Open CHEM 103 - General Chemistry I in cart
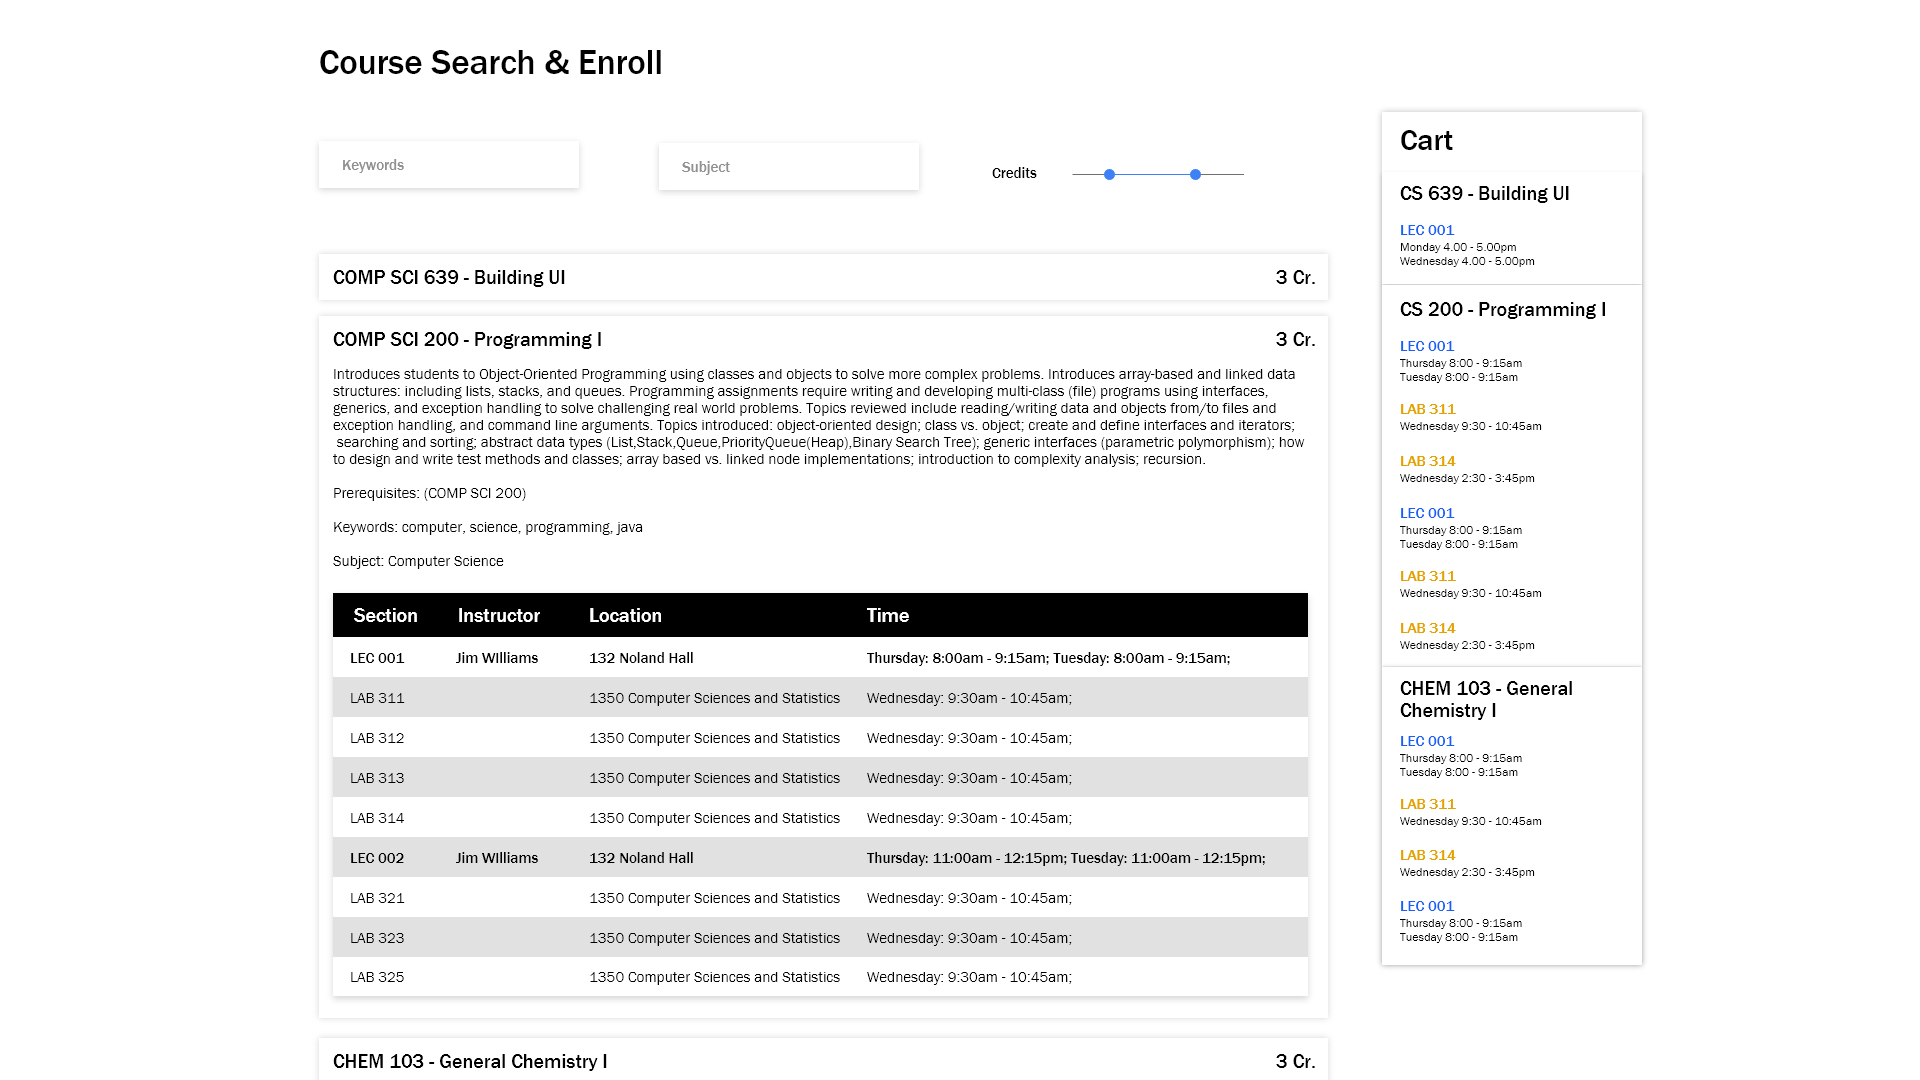Viewport: 1920px width, 1080px height. pyautogui.click(x=1486, y=699)
